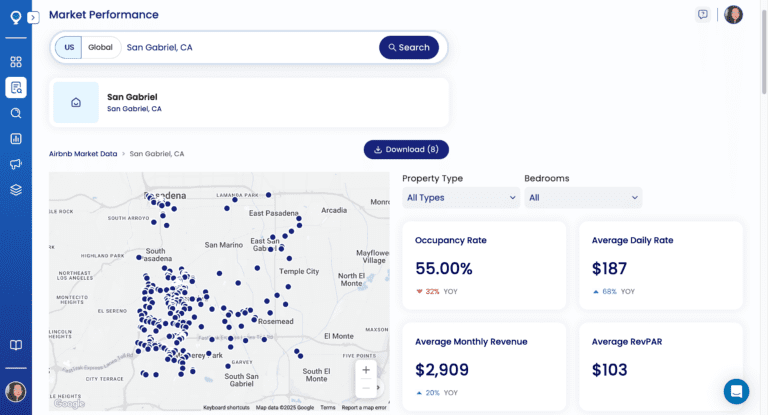
Task: Switch search scope to Global
Action: 100,47
